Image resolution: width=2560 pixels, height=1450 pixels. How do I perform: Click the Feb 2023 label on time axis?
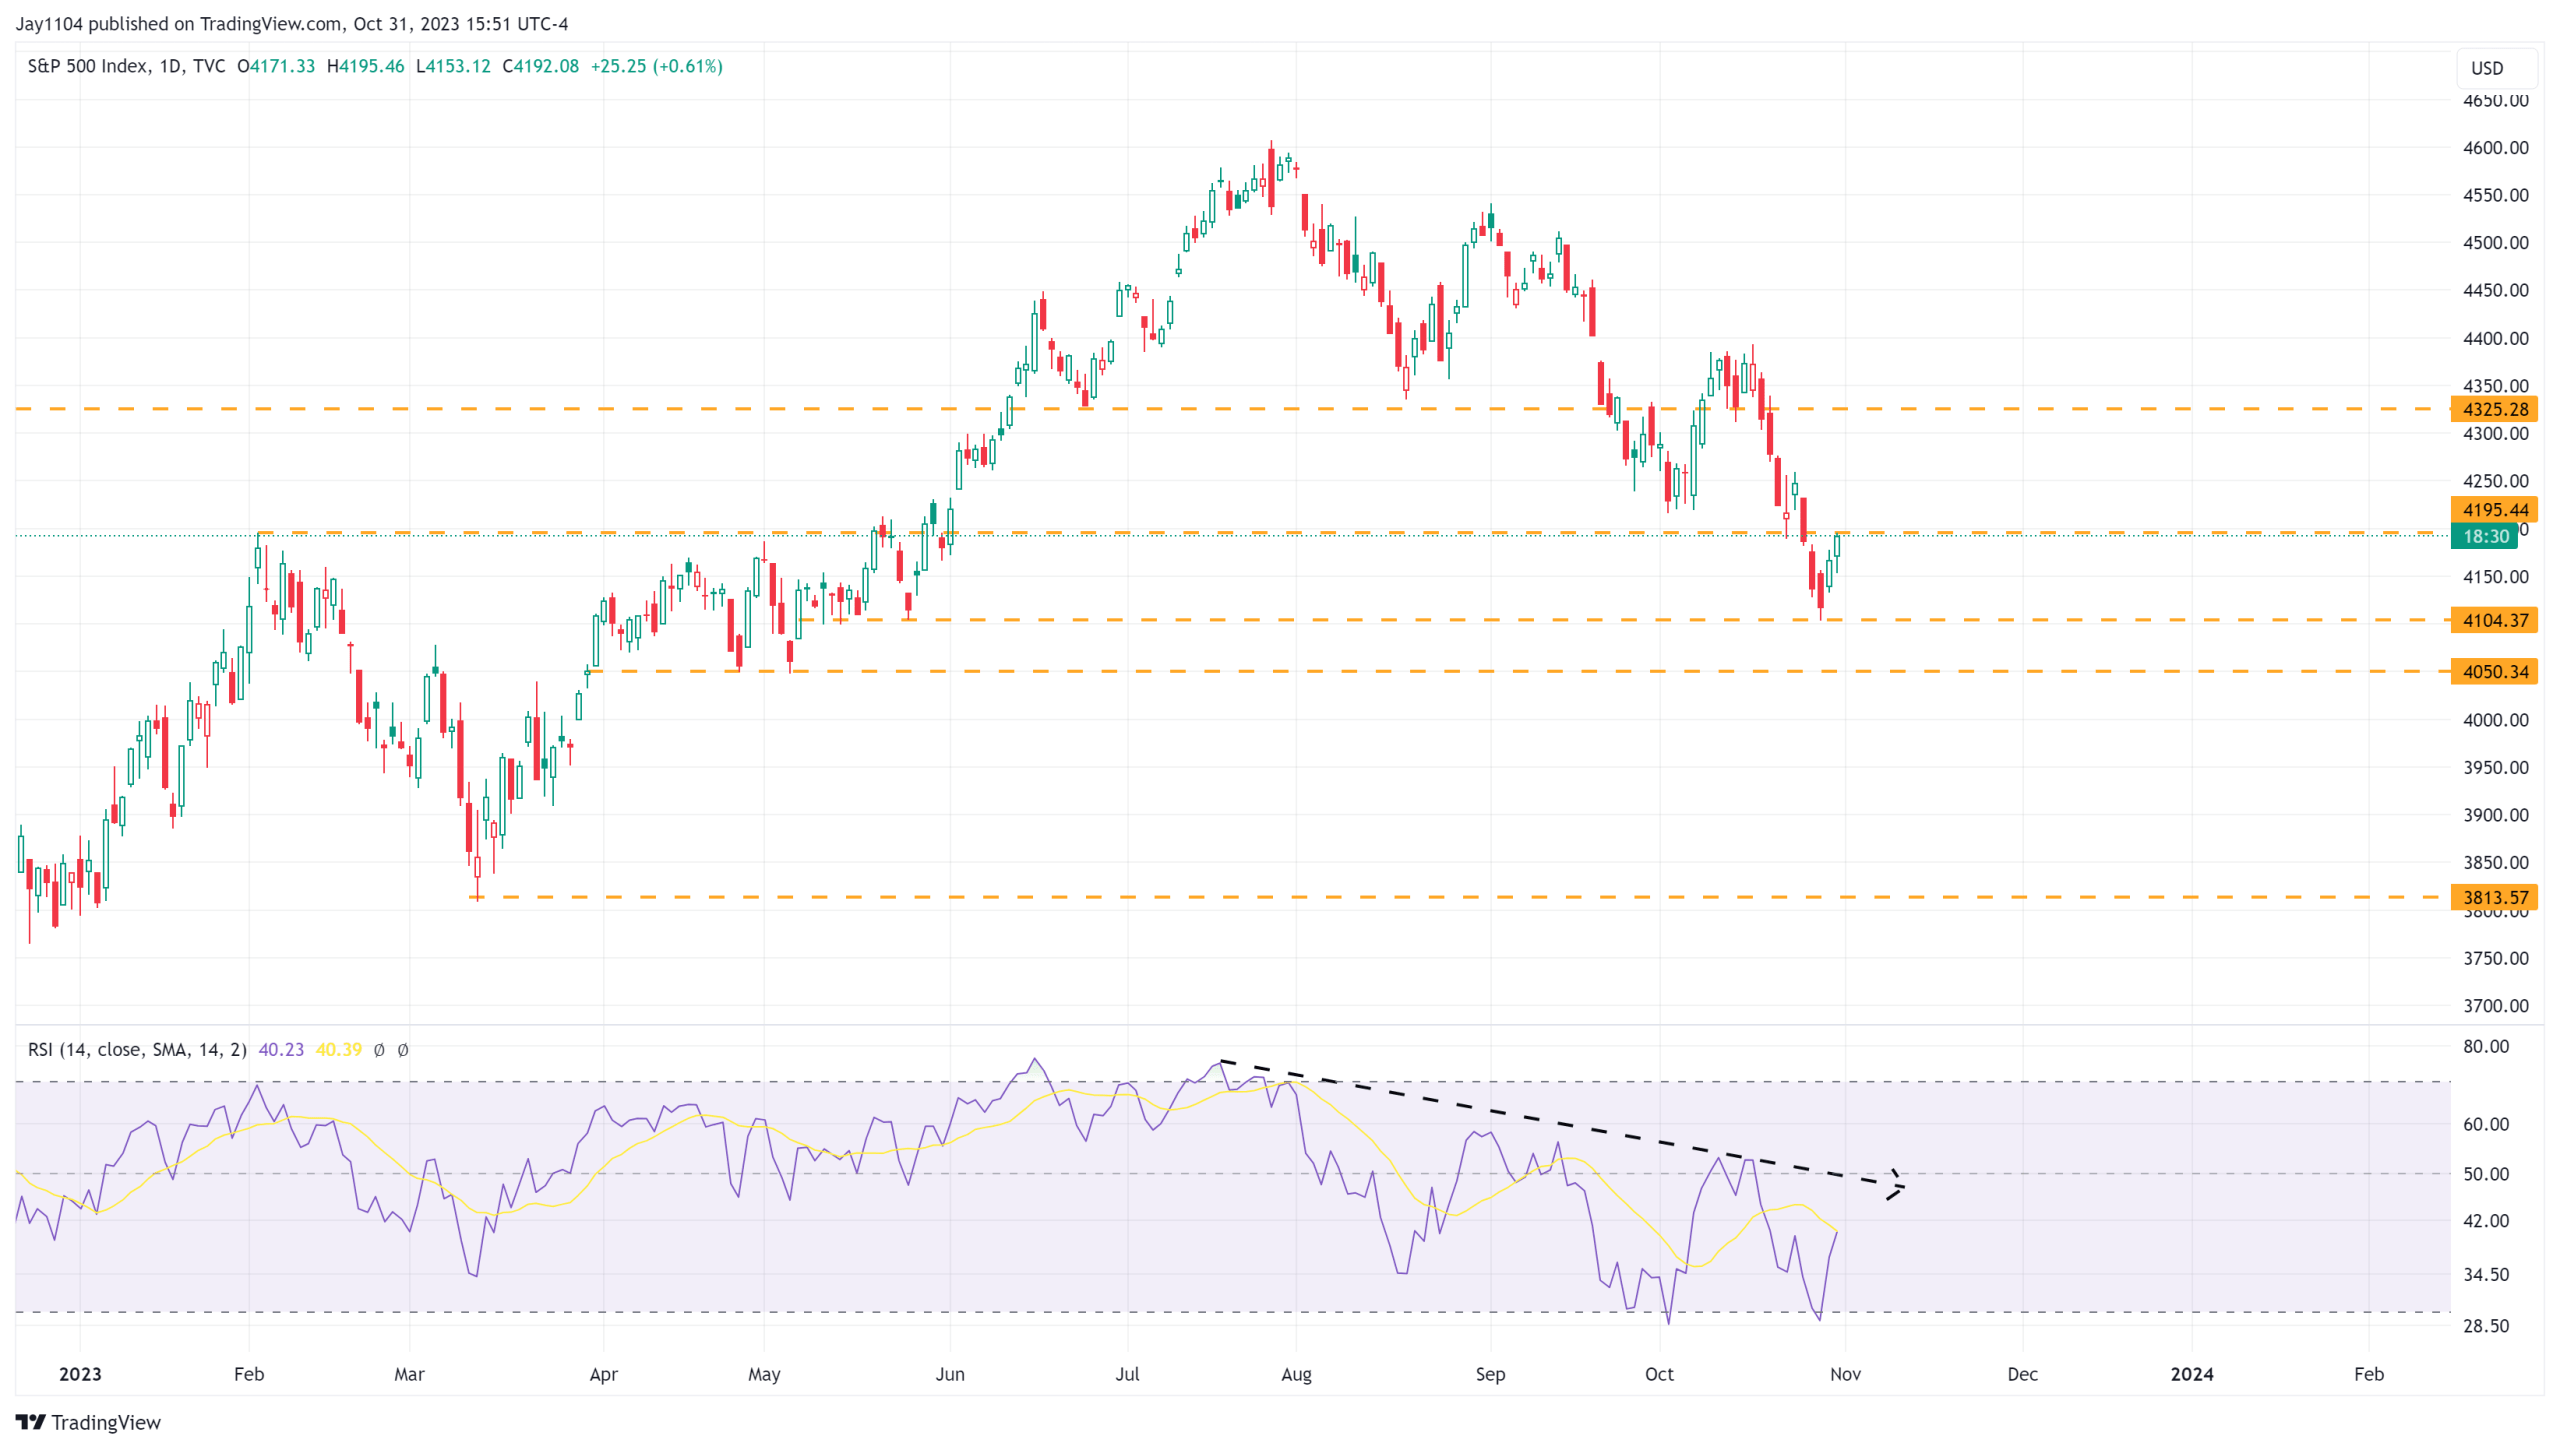(249, 1374)
